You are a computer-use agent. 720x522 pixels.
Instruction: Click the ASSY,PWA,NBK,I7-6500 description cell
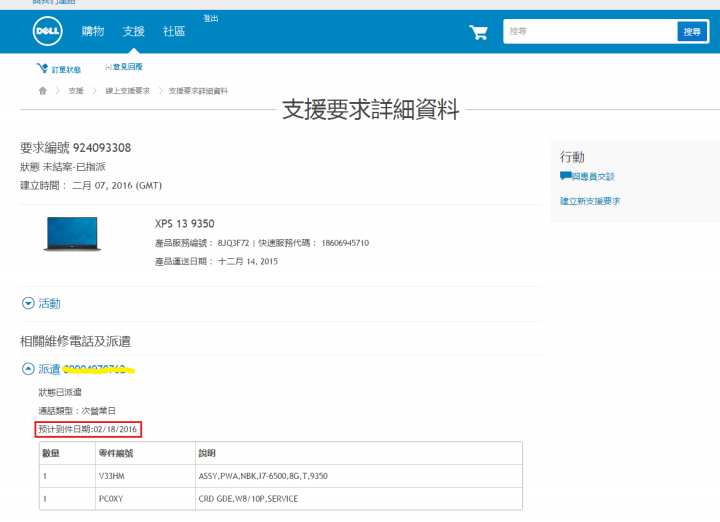click(359, 476)
